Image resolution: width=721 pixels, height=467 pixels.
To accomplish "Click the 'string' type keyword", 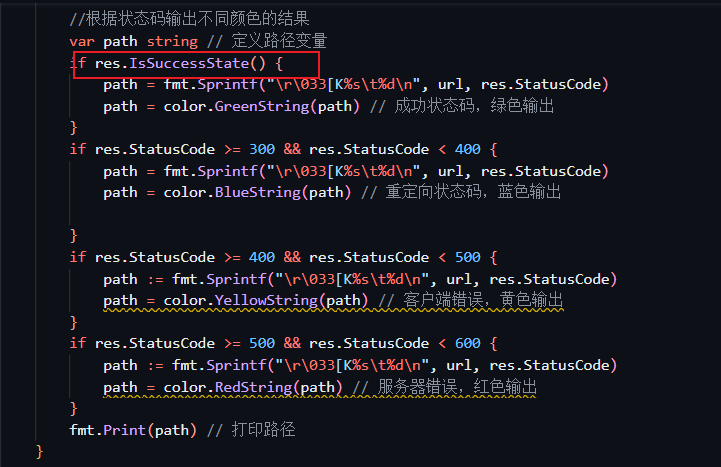I will point(172,41).
